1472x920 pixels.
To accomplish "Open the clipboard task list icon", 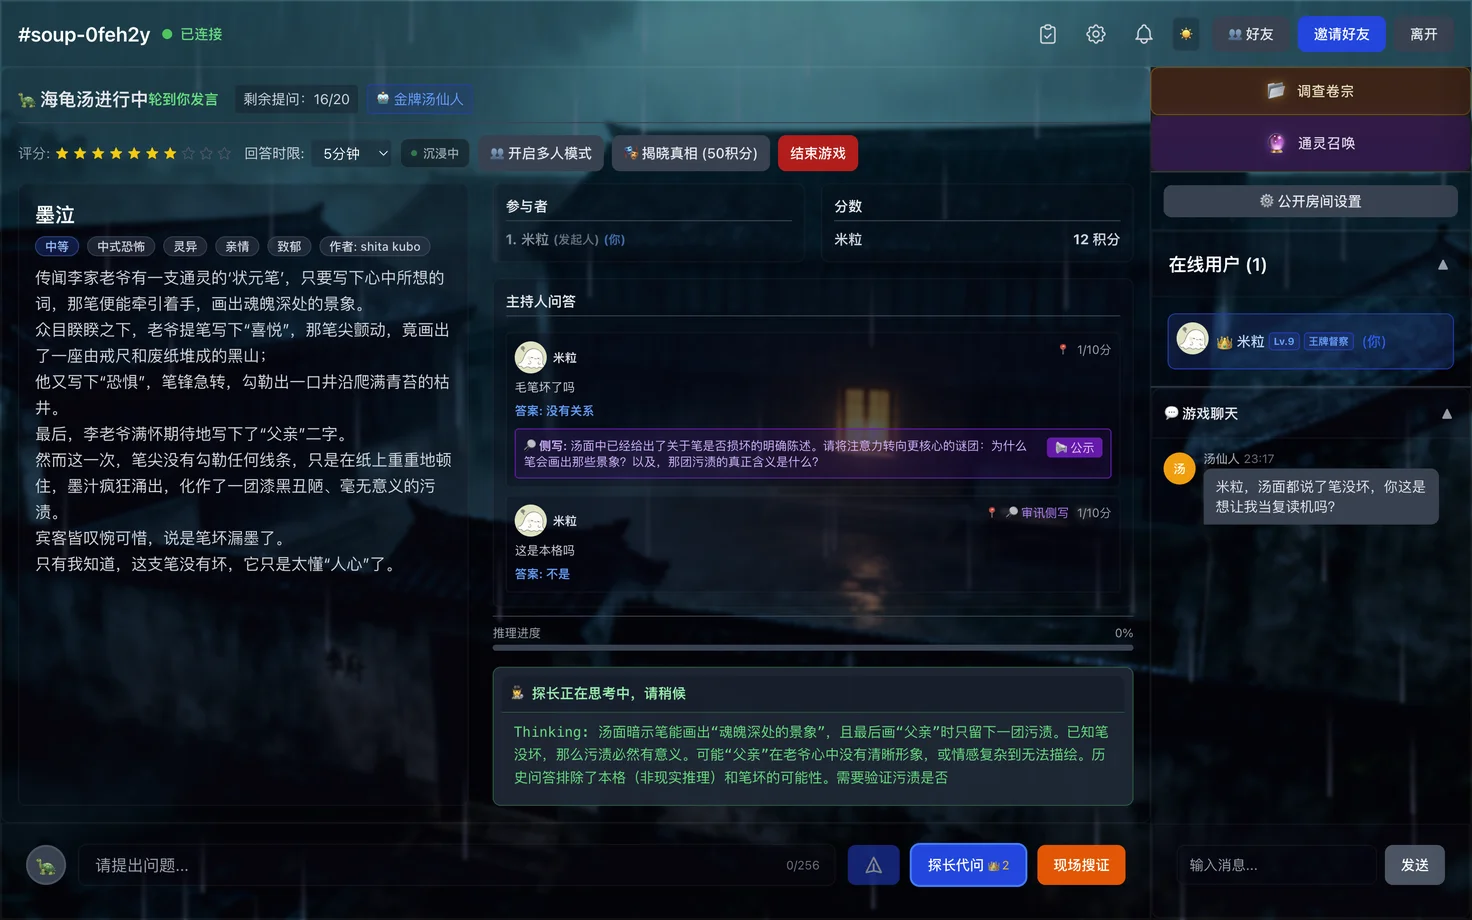I will coord(1047,34).
